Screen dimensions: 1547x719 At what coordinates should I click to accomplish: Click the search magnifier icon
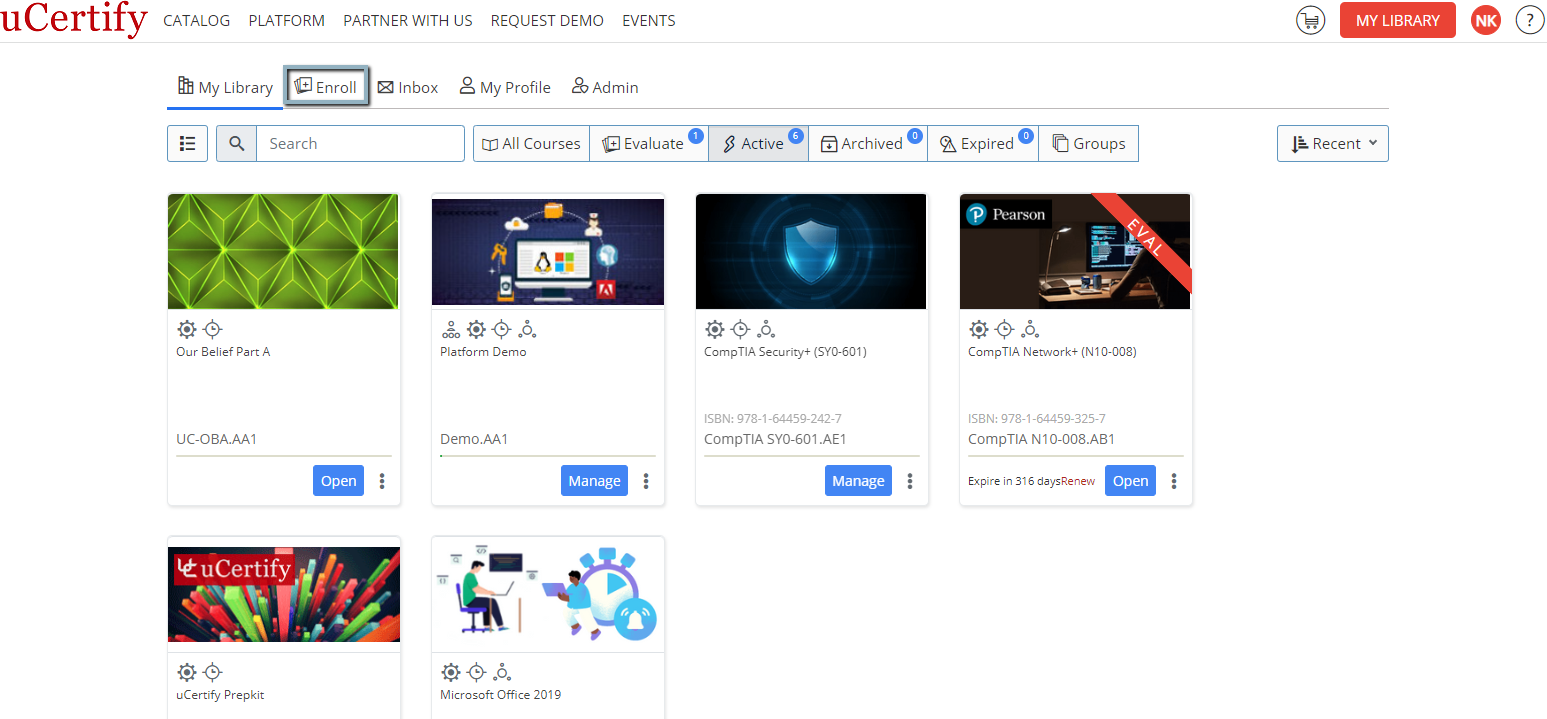237,143
